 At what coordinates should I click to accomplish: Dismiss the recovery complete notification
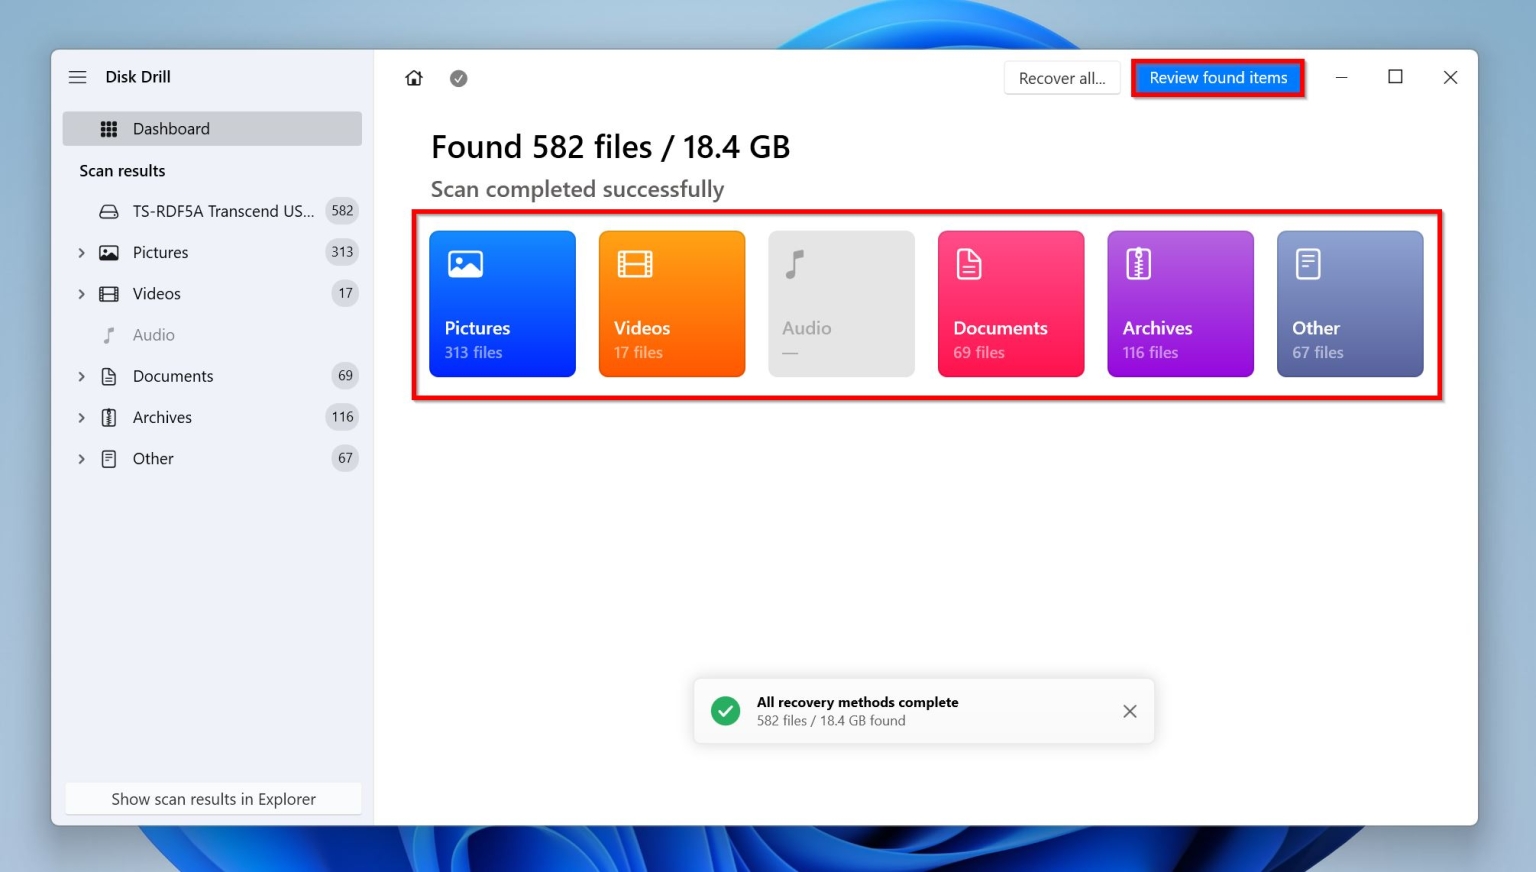coord(1129,710)
